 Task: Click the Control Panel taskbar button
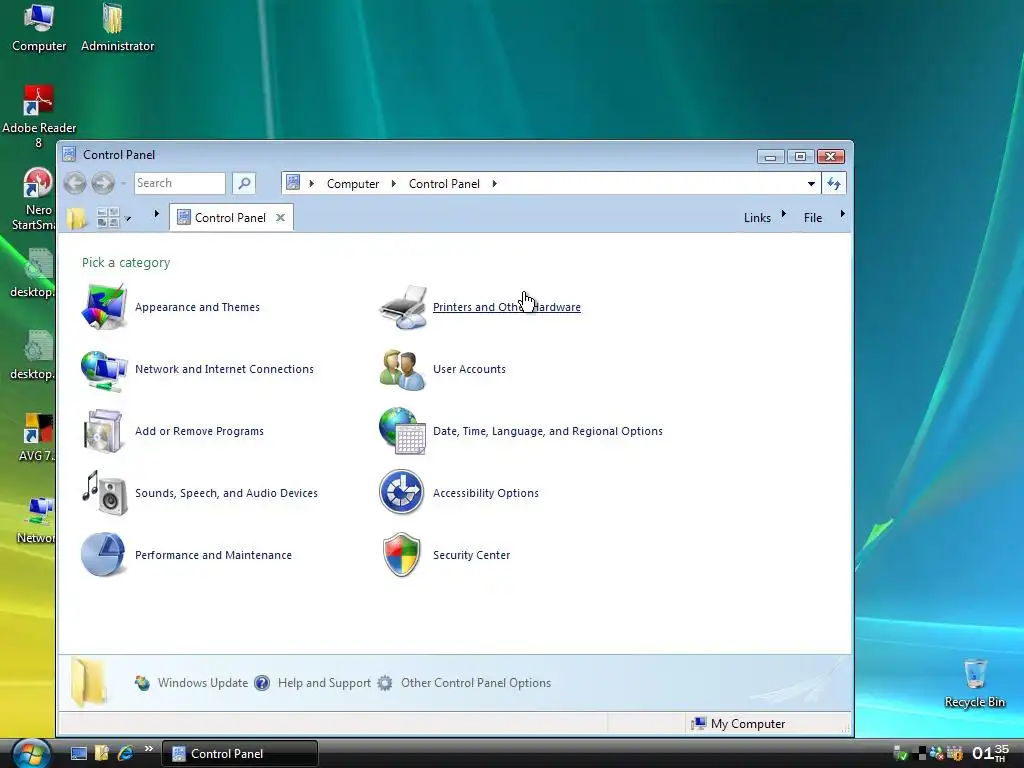pos(240,754)
